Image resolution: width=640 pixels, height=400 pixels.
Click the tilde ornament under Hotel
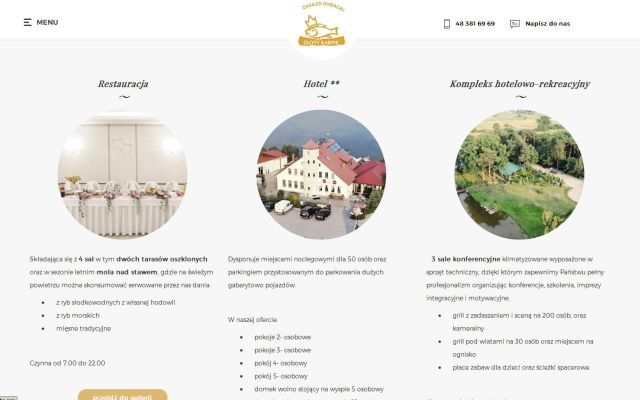pyautogui.click(x=322, y=97)
